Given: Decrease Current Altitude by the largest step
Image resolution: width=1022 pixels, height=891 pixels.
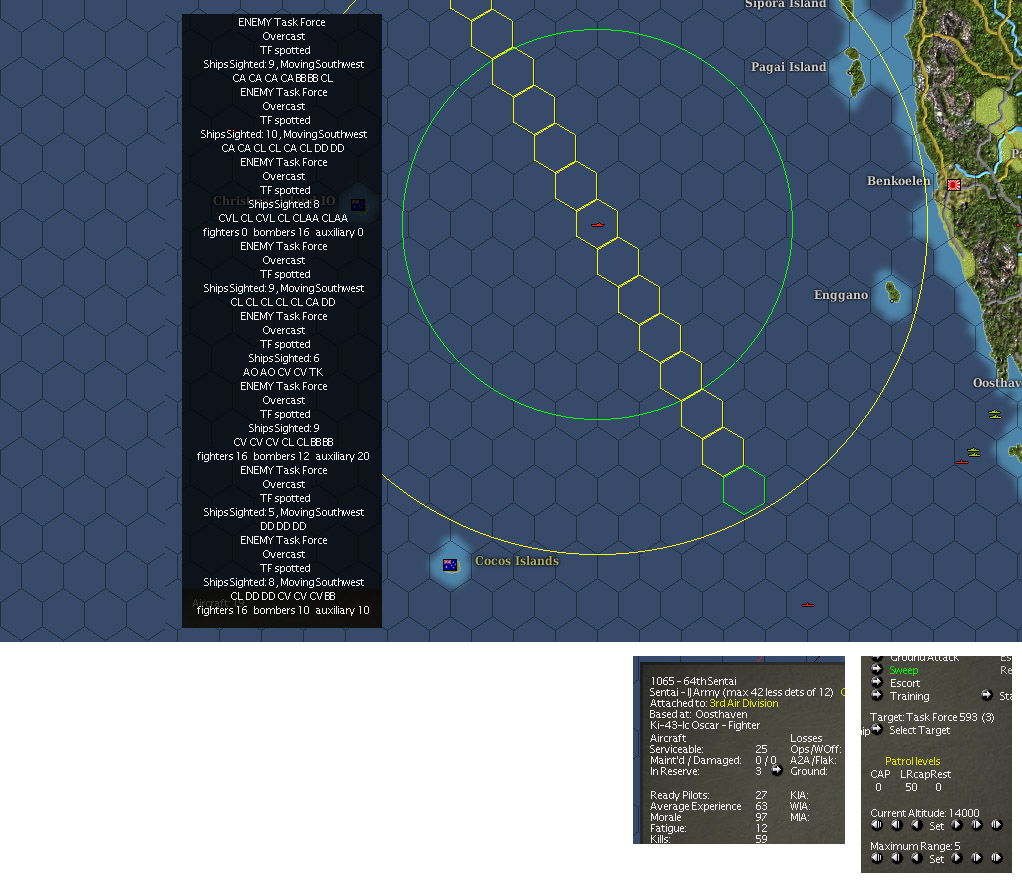Looking at the screenshot, I should [x=877, y=825].
